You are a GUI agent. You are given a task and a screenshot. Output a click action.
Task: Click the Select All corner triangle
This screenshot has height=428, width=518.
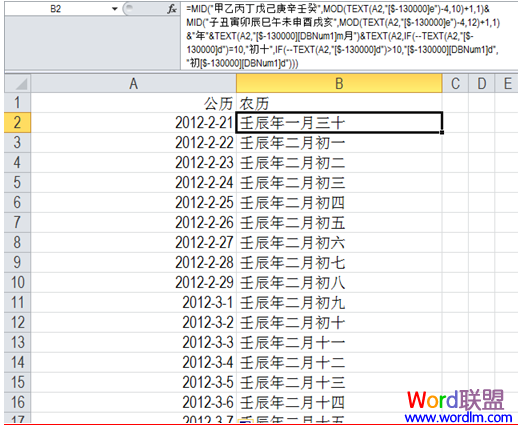point(17,83)
